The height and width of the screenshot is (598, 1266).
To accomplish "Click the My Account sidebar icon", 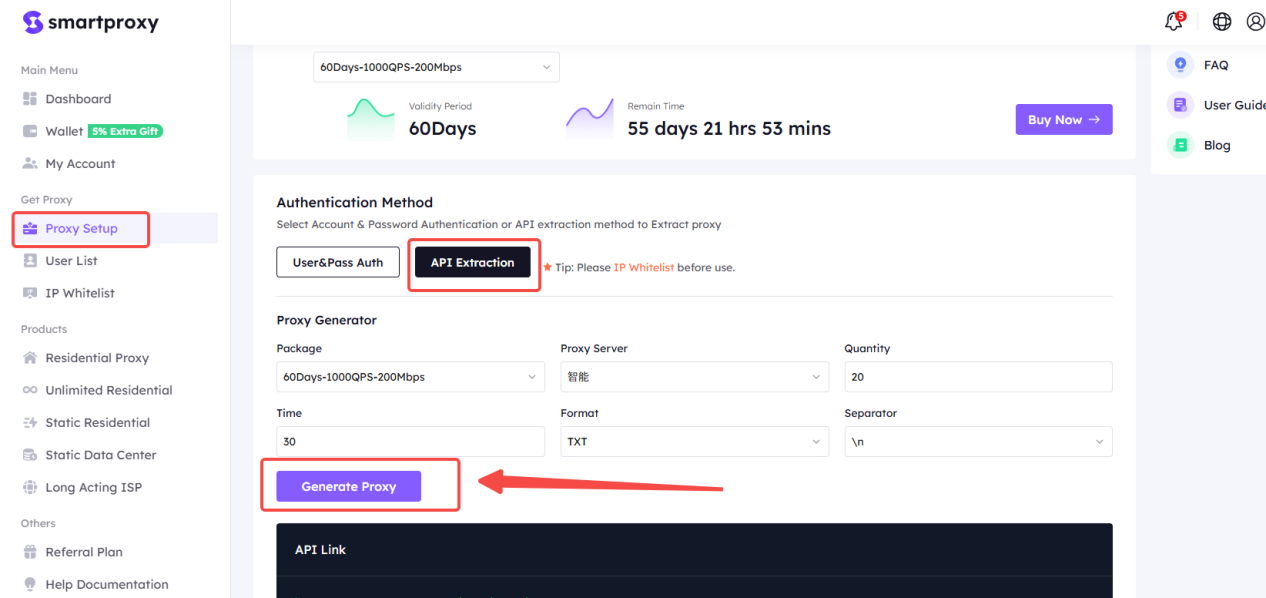I will (x=30, y=164).
